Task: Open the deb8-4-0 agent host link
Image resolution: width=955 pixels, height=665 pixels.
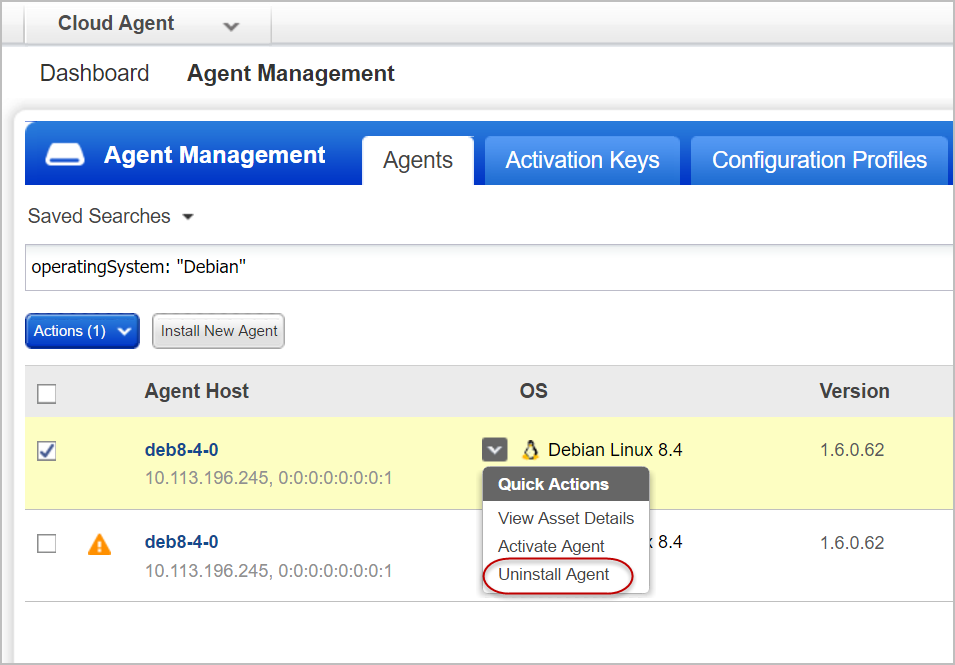Action: pyautogui.click(x=181, y=449)
